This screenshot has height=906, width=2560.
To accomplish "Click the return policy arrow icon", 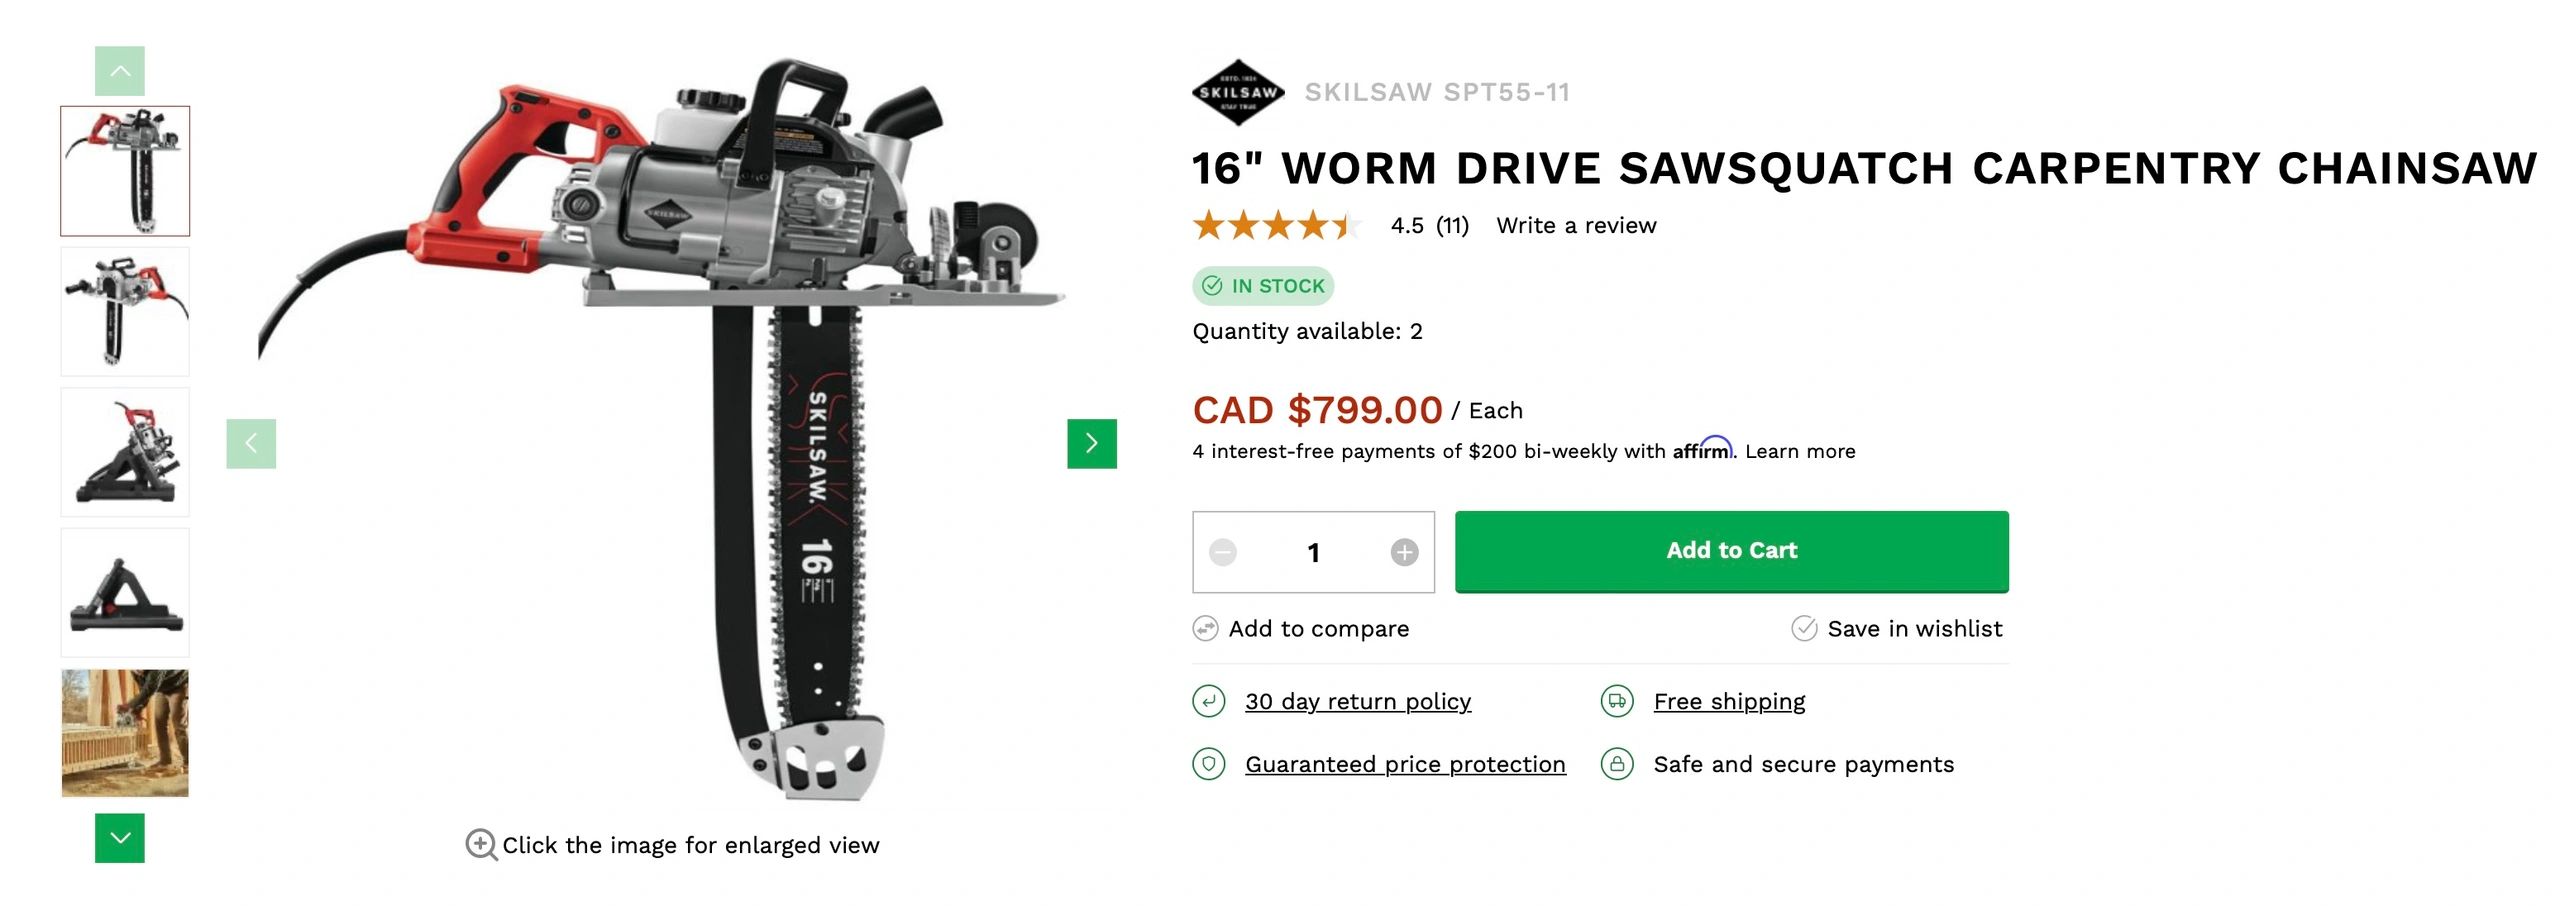I will [1209, 701].
